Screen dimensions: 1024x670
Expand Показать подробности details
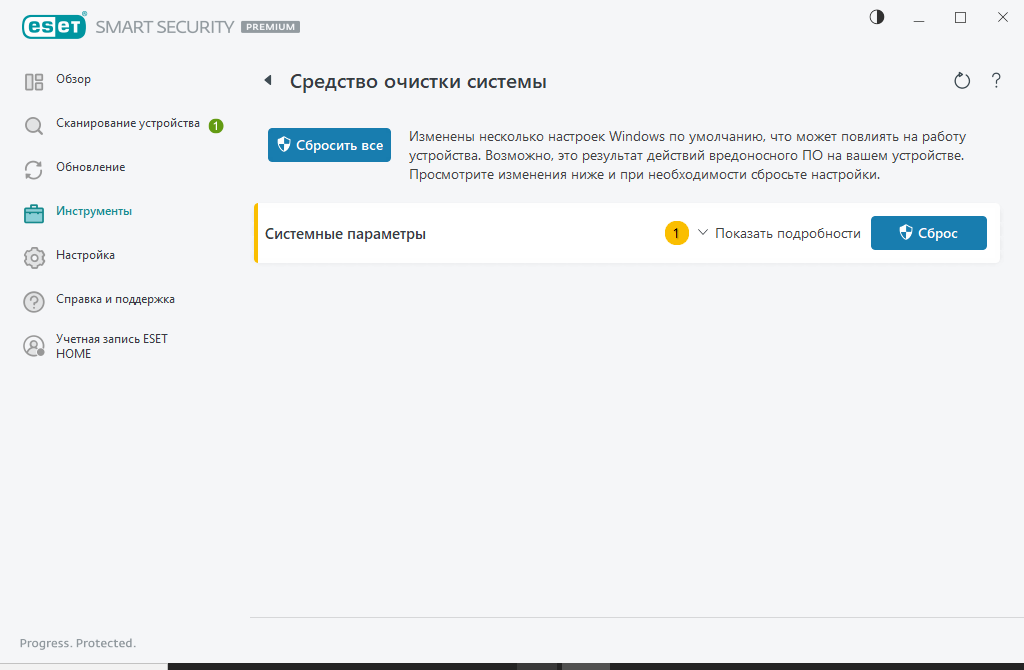pos(779,233)
